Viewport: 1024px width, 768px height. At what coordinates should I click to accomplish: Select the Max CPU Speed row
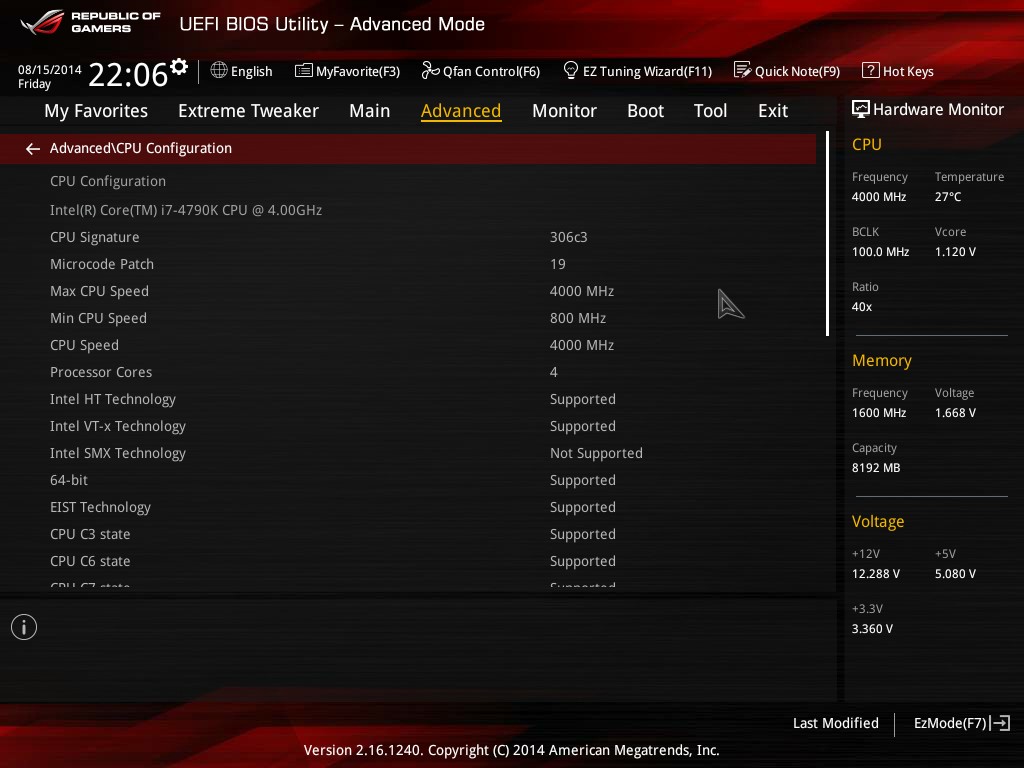click(x=408, y=291)
